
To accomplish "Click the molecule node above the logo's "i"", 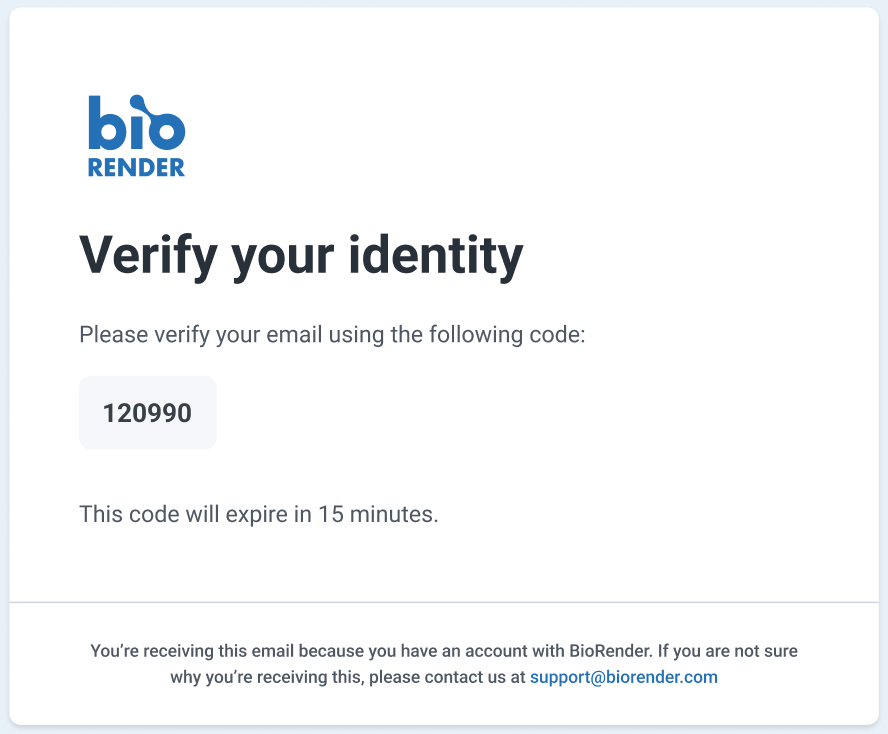I will click(136, 101).
